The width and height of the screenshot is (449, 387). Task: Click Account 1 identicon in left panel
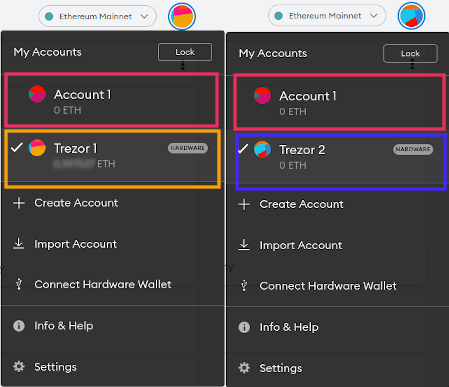[37, 94]
